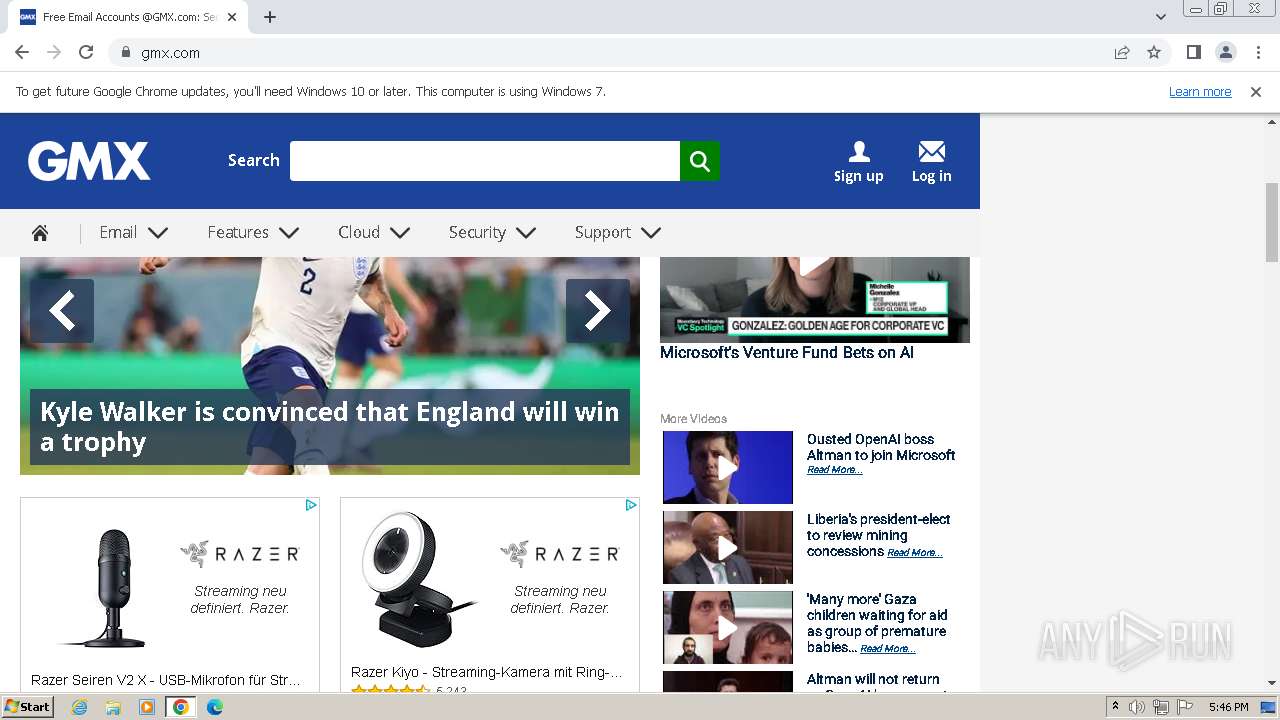Play the Gaza children video thumbnail

click(x=728, y=627)
